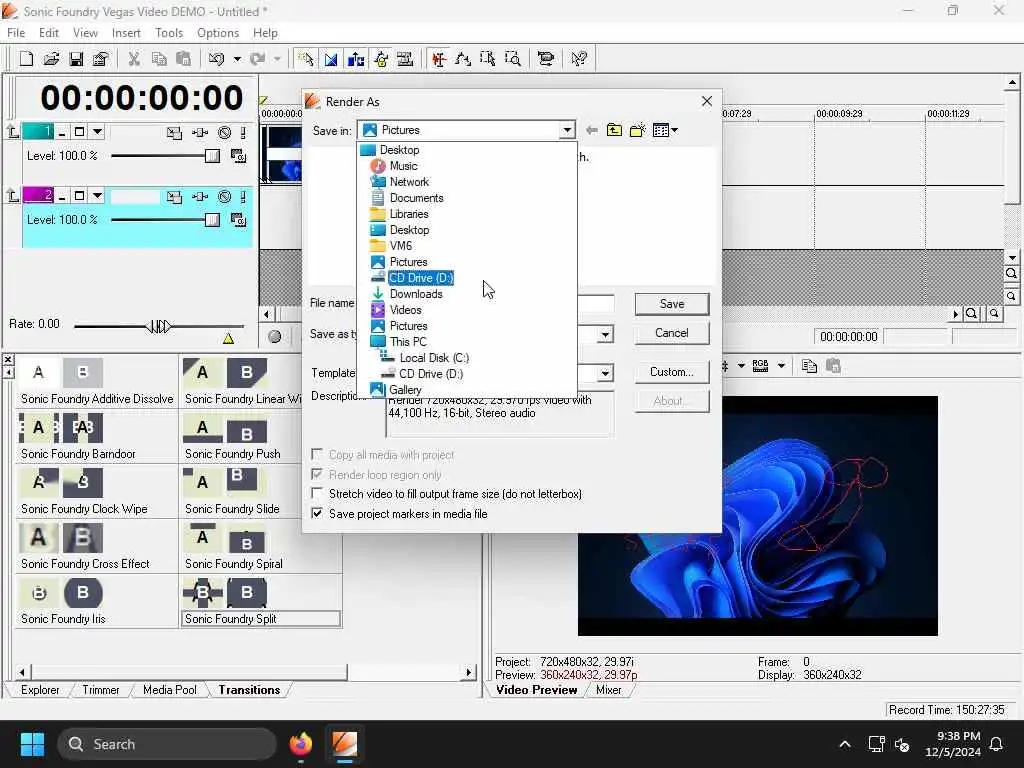Select Videos in the location list

coord(406,310)
